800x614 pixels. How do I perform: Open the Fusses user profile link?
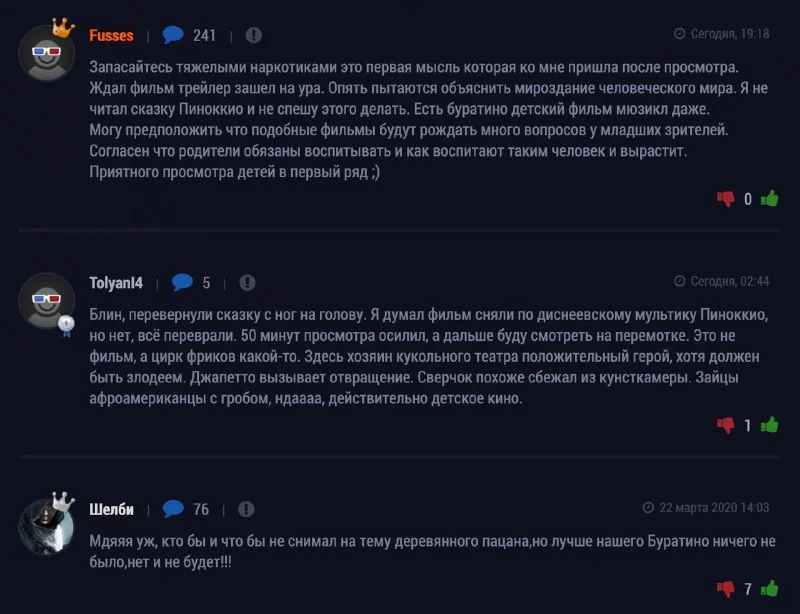click(111, 35)
